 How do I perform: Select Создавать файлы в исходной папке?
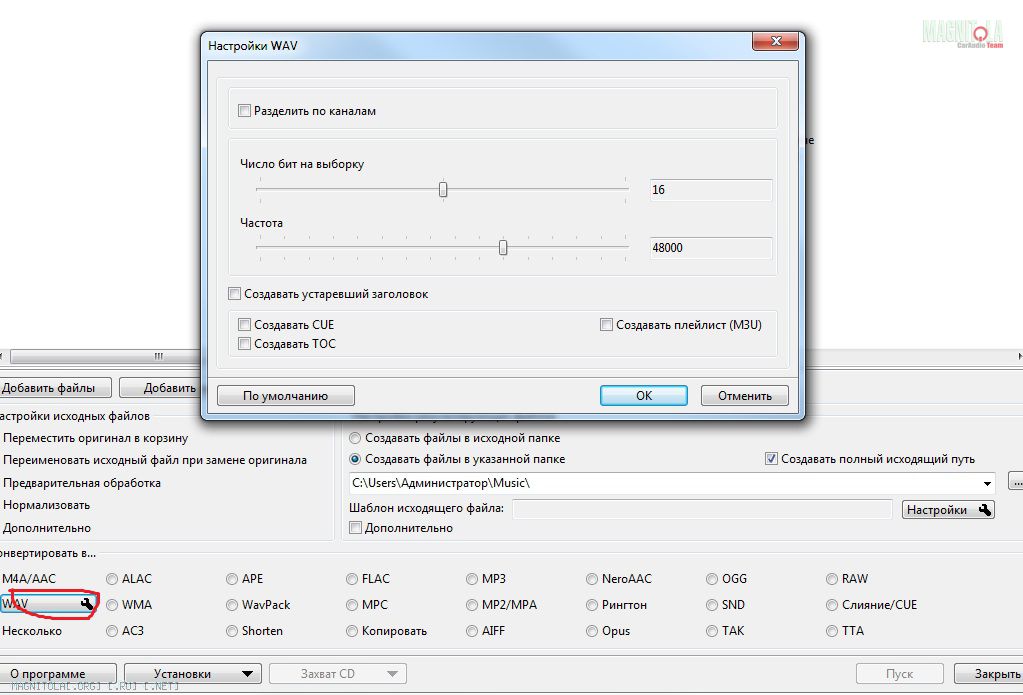pyautogui.click(x=355, y=438)
